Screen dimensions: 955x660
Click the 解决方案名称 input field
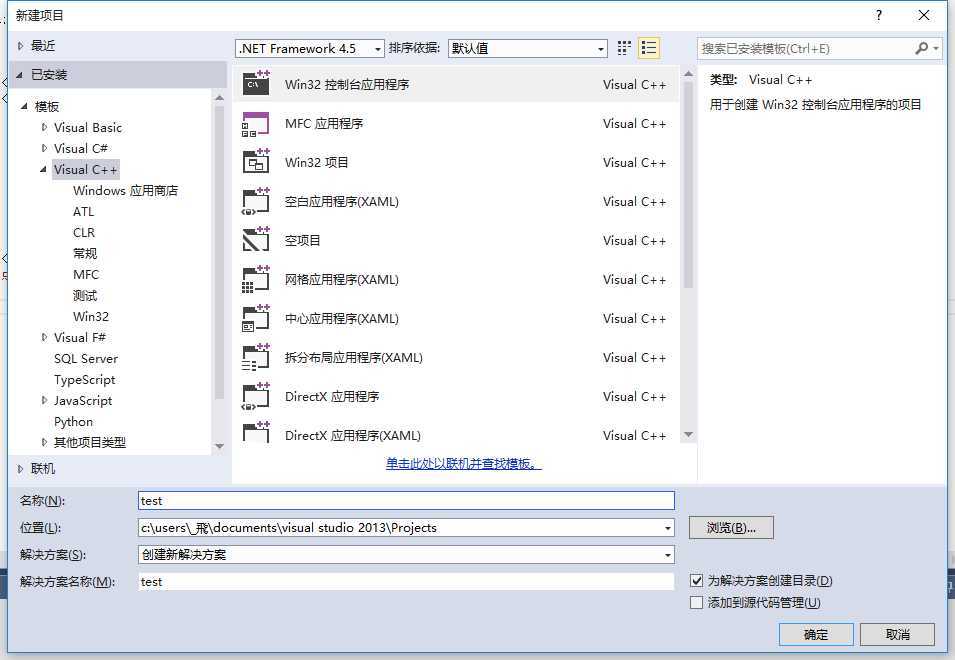[406, 581]
